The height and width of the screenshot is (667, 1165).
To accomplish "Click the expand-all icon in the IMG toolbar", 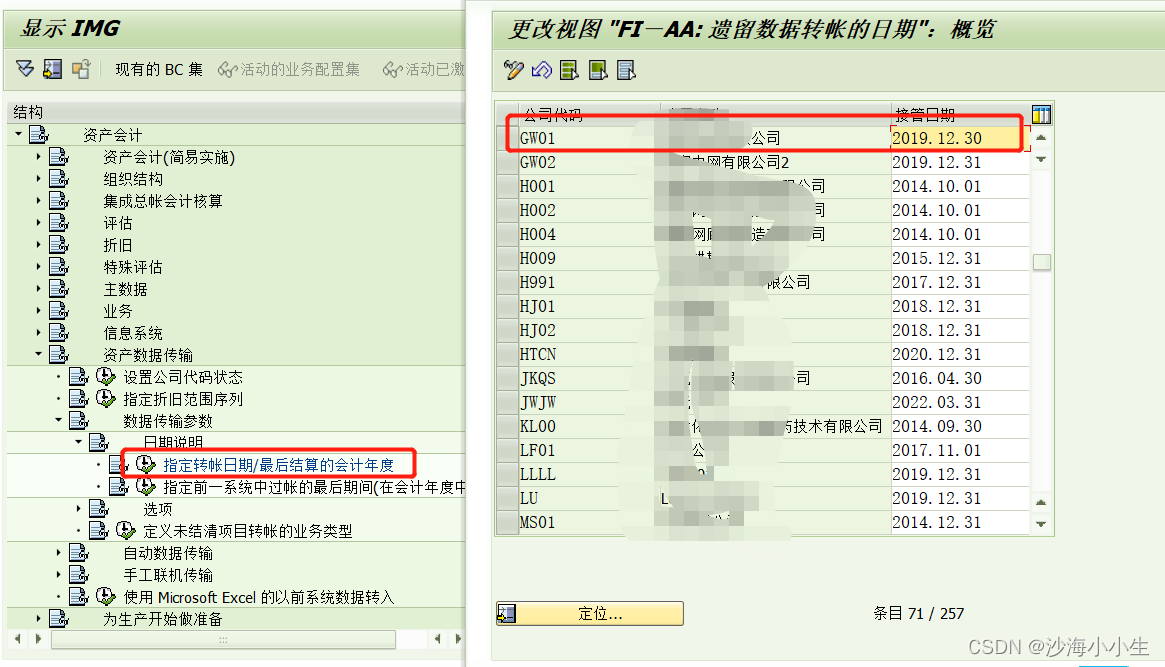I will coord(25,69).
